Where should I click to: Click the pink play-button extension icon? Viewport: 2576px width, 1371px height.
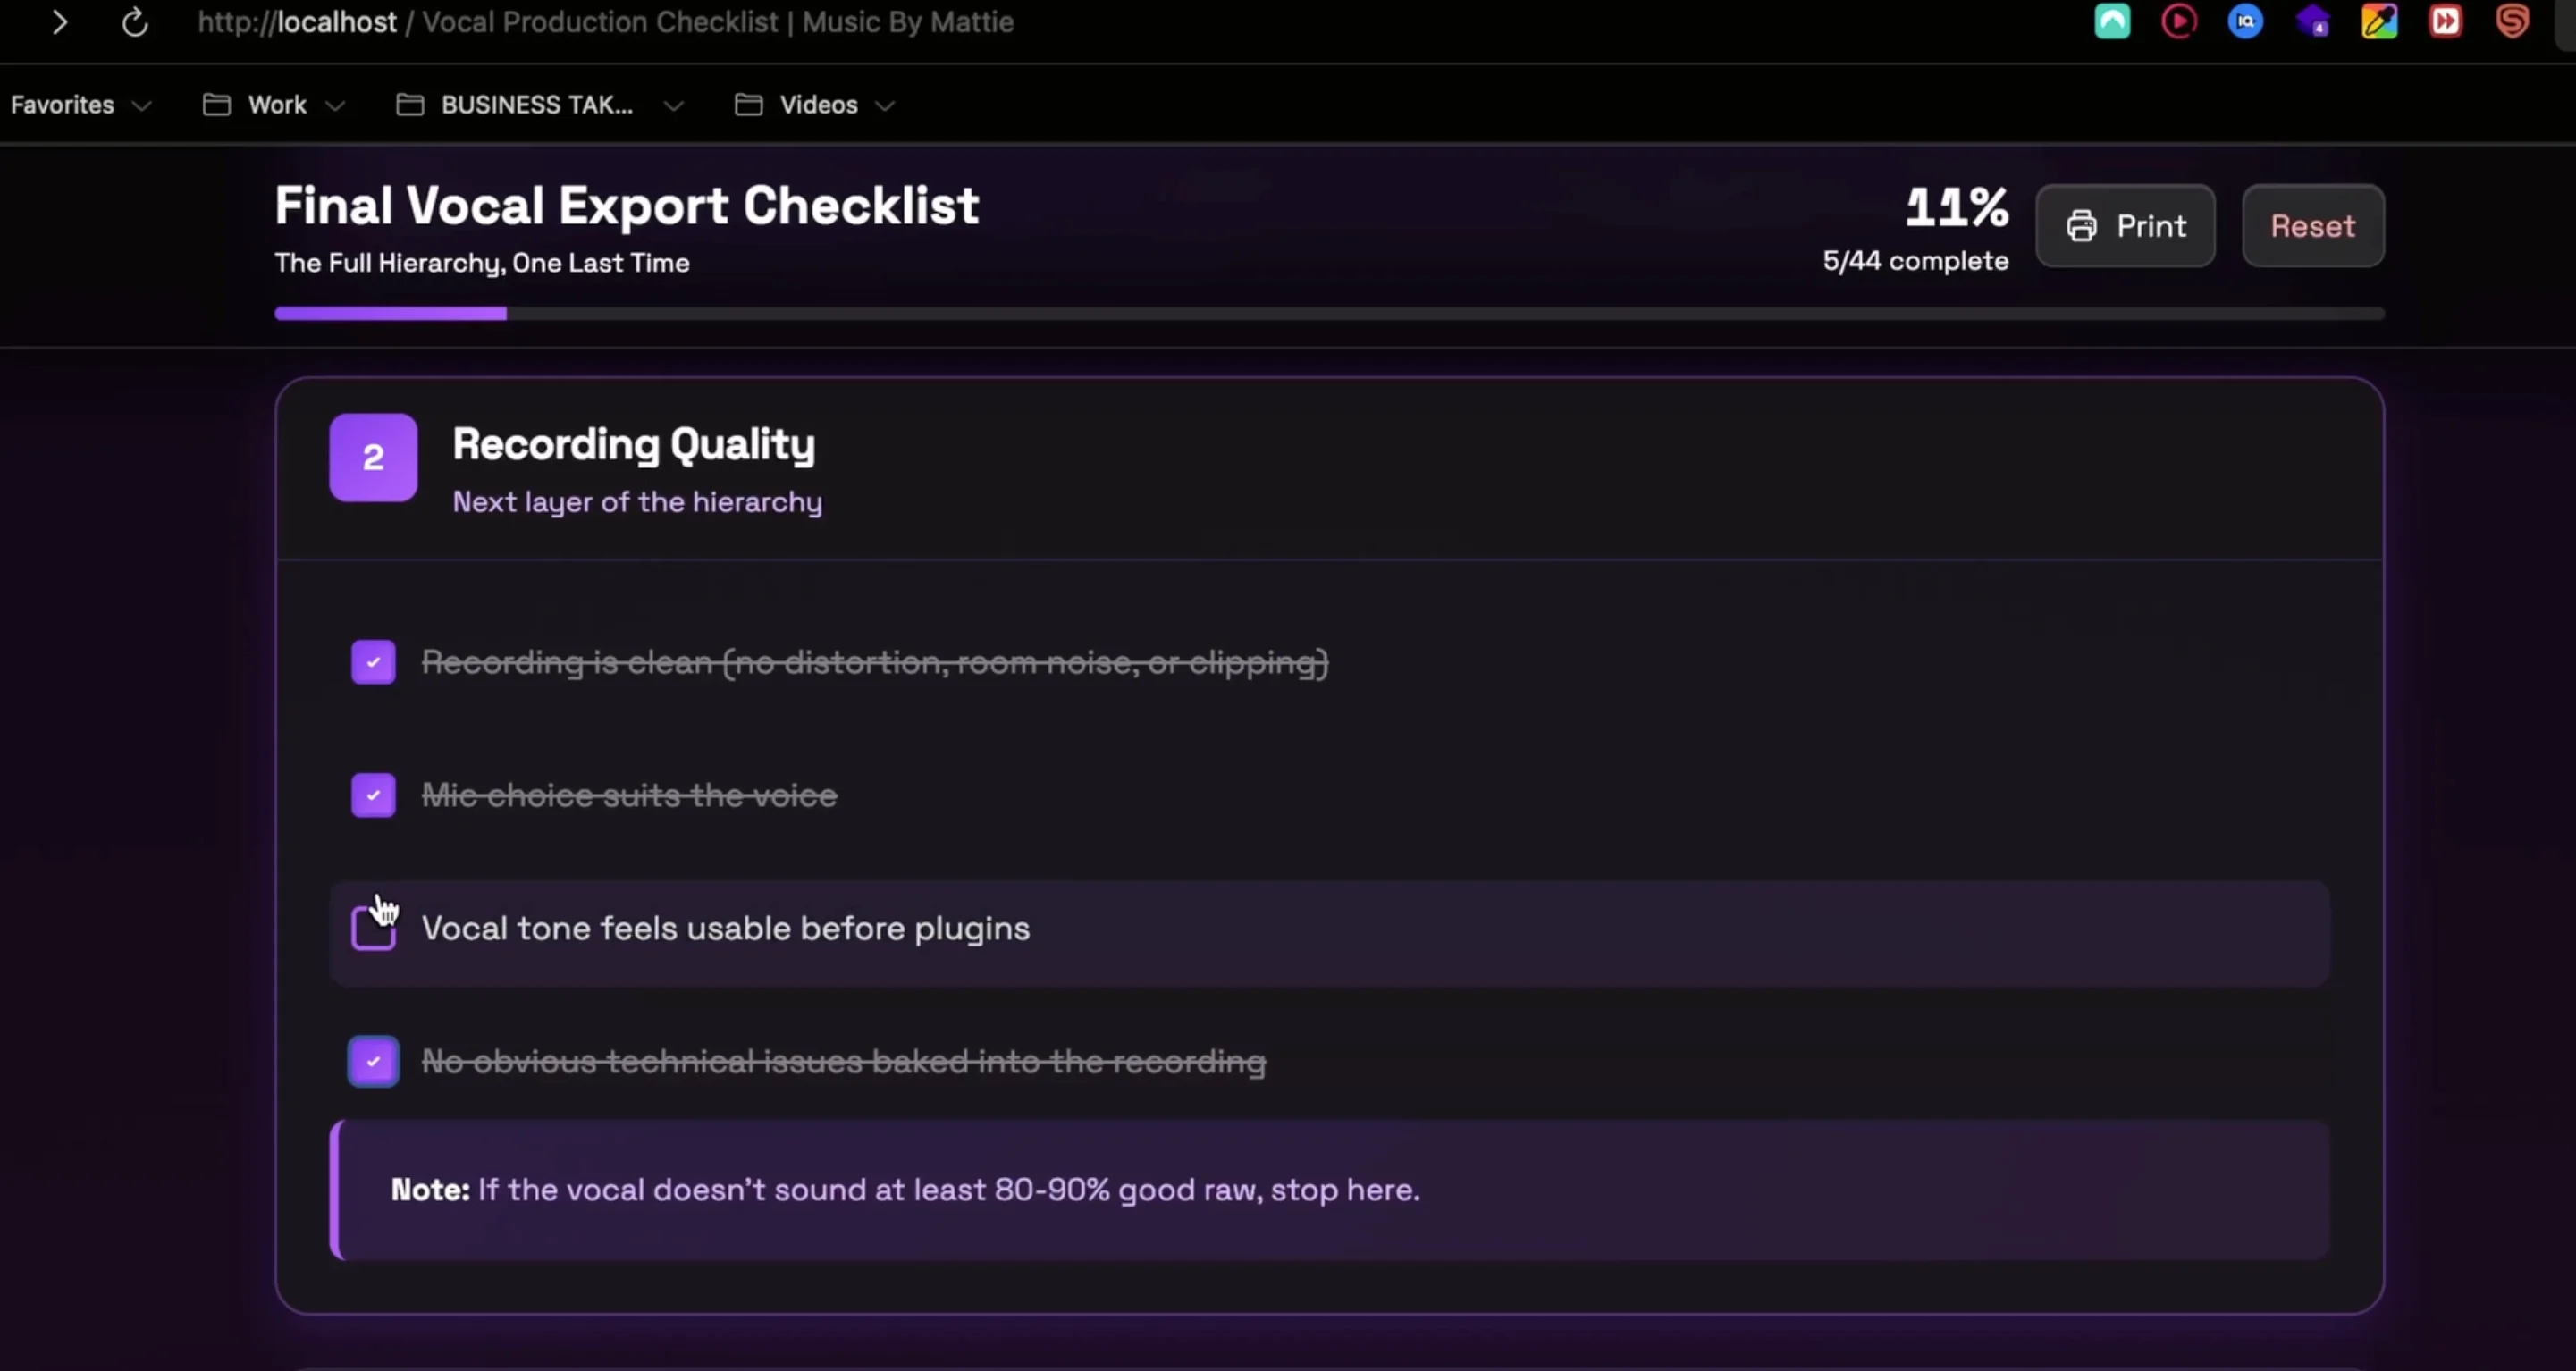point(2178,21)
